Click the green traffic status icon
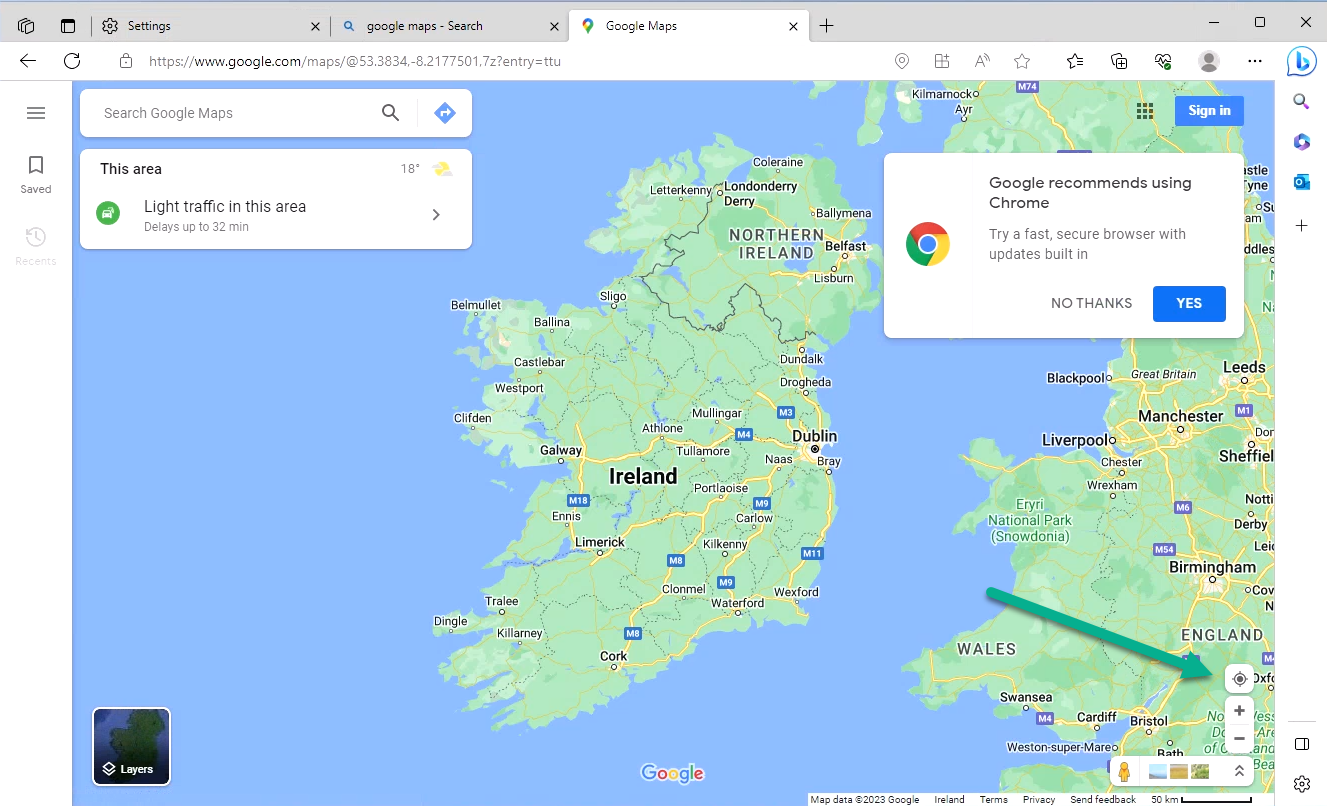 click(108, 213)
